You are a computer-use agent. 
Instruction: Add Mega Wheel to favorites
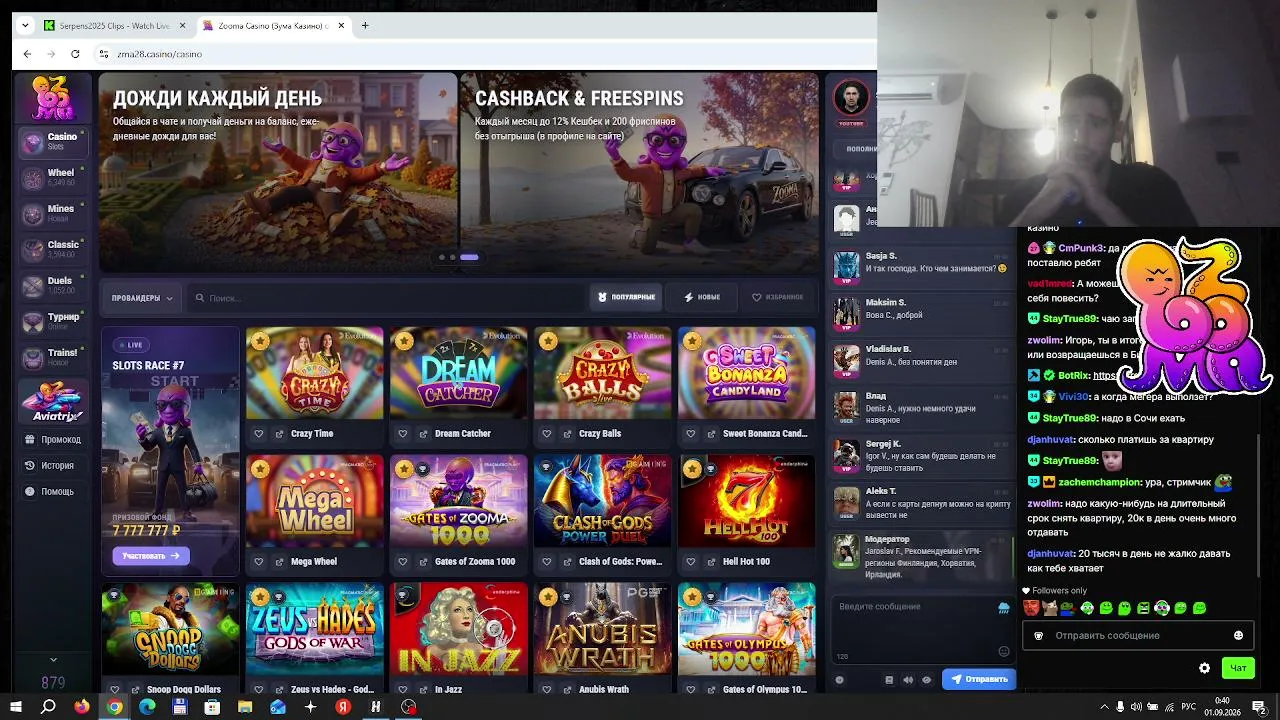click(259, 562)
